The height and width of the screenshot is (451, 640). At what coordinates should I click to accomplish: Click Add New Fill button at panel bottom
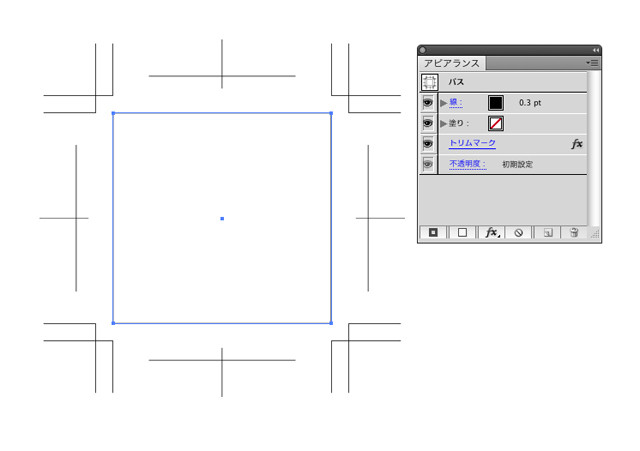point(462,232)
